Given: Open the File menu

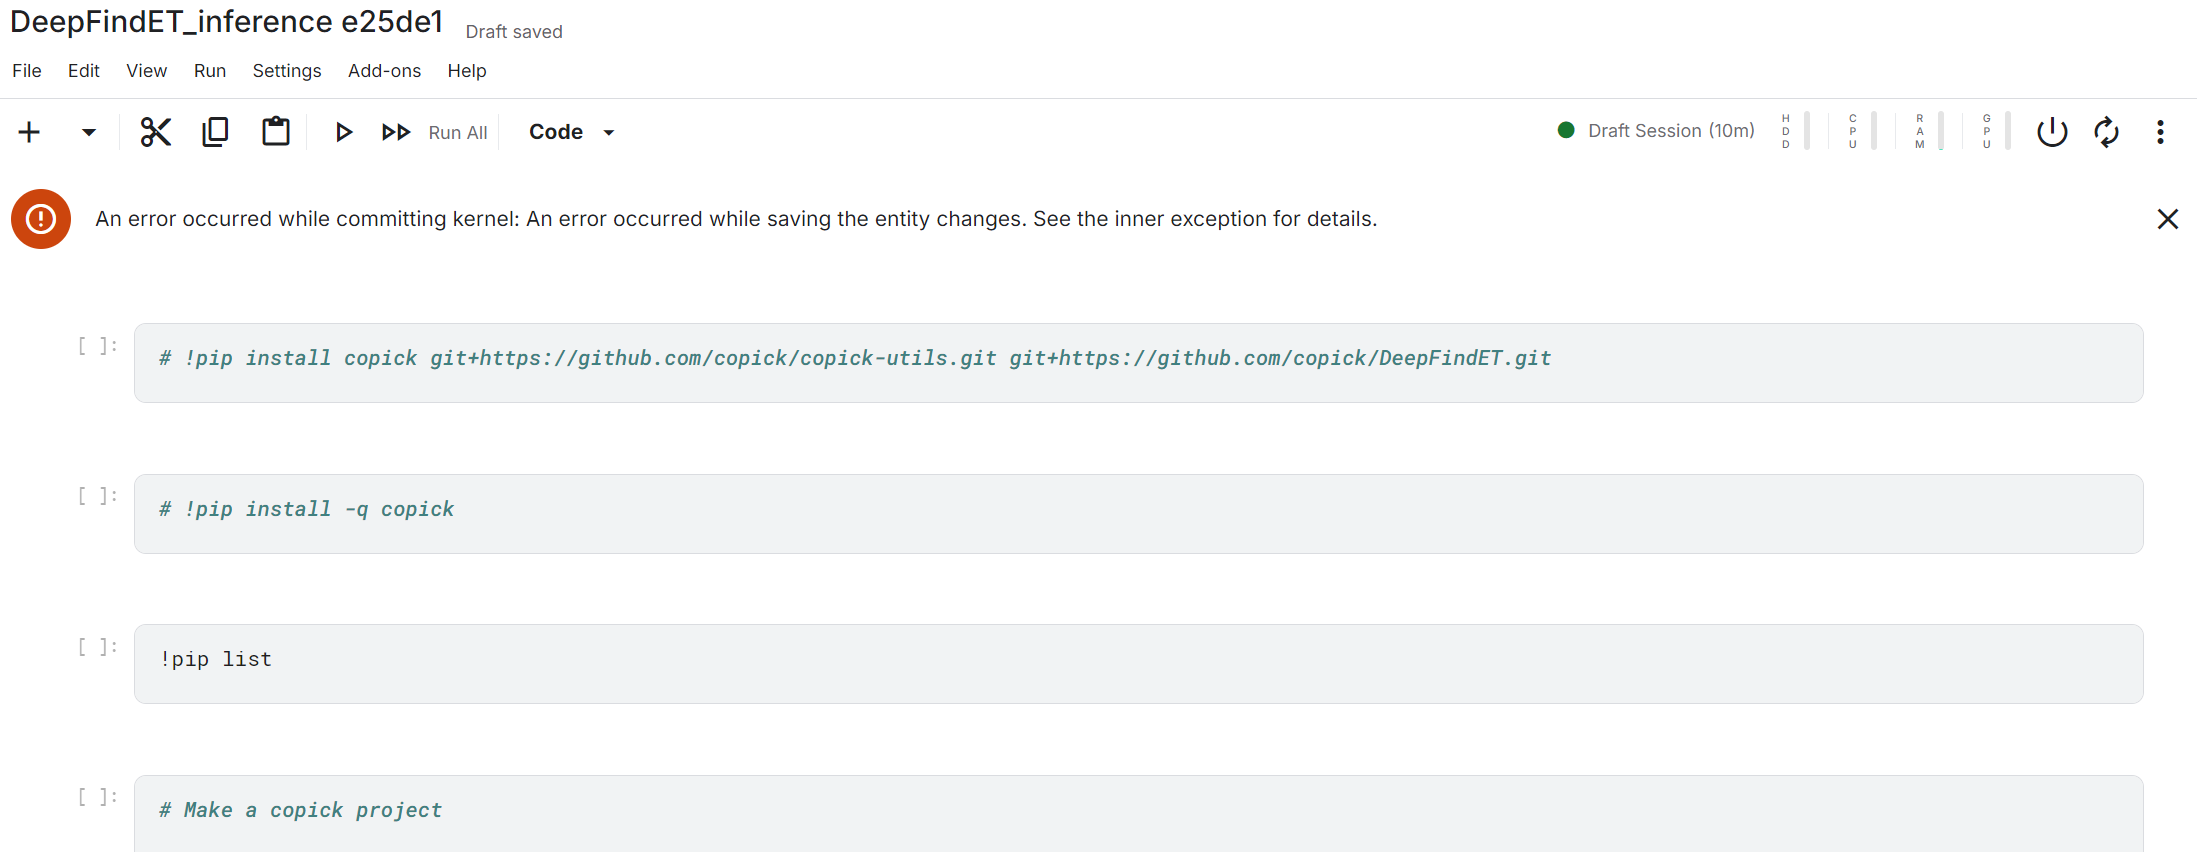Looking at the screenshot, I should 27,71.
